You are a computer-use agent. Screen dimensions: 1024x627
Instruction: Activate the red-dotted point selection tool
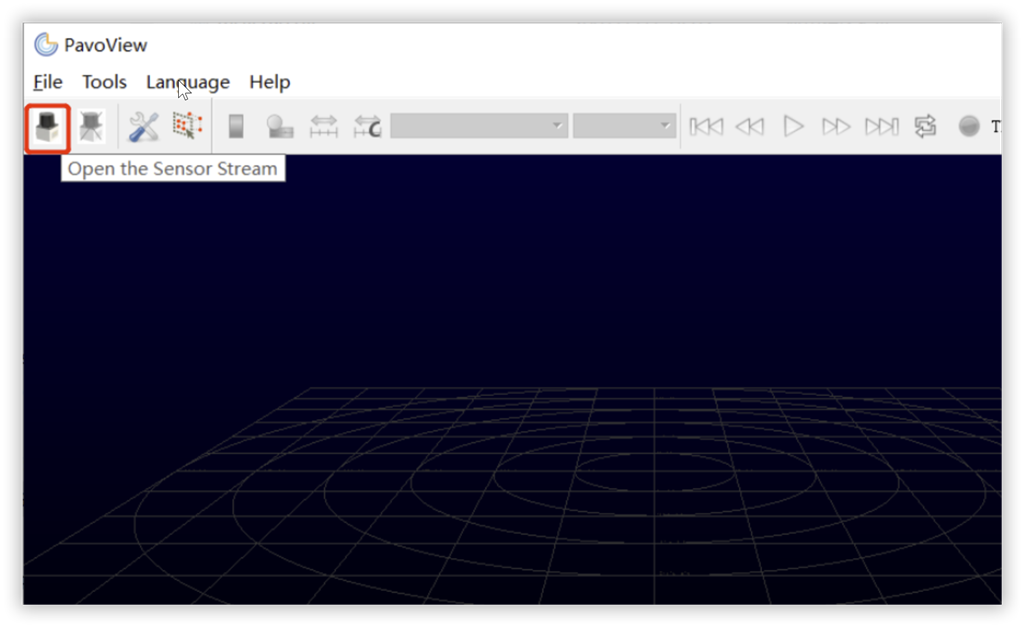pos(187,126)
